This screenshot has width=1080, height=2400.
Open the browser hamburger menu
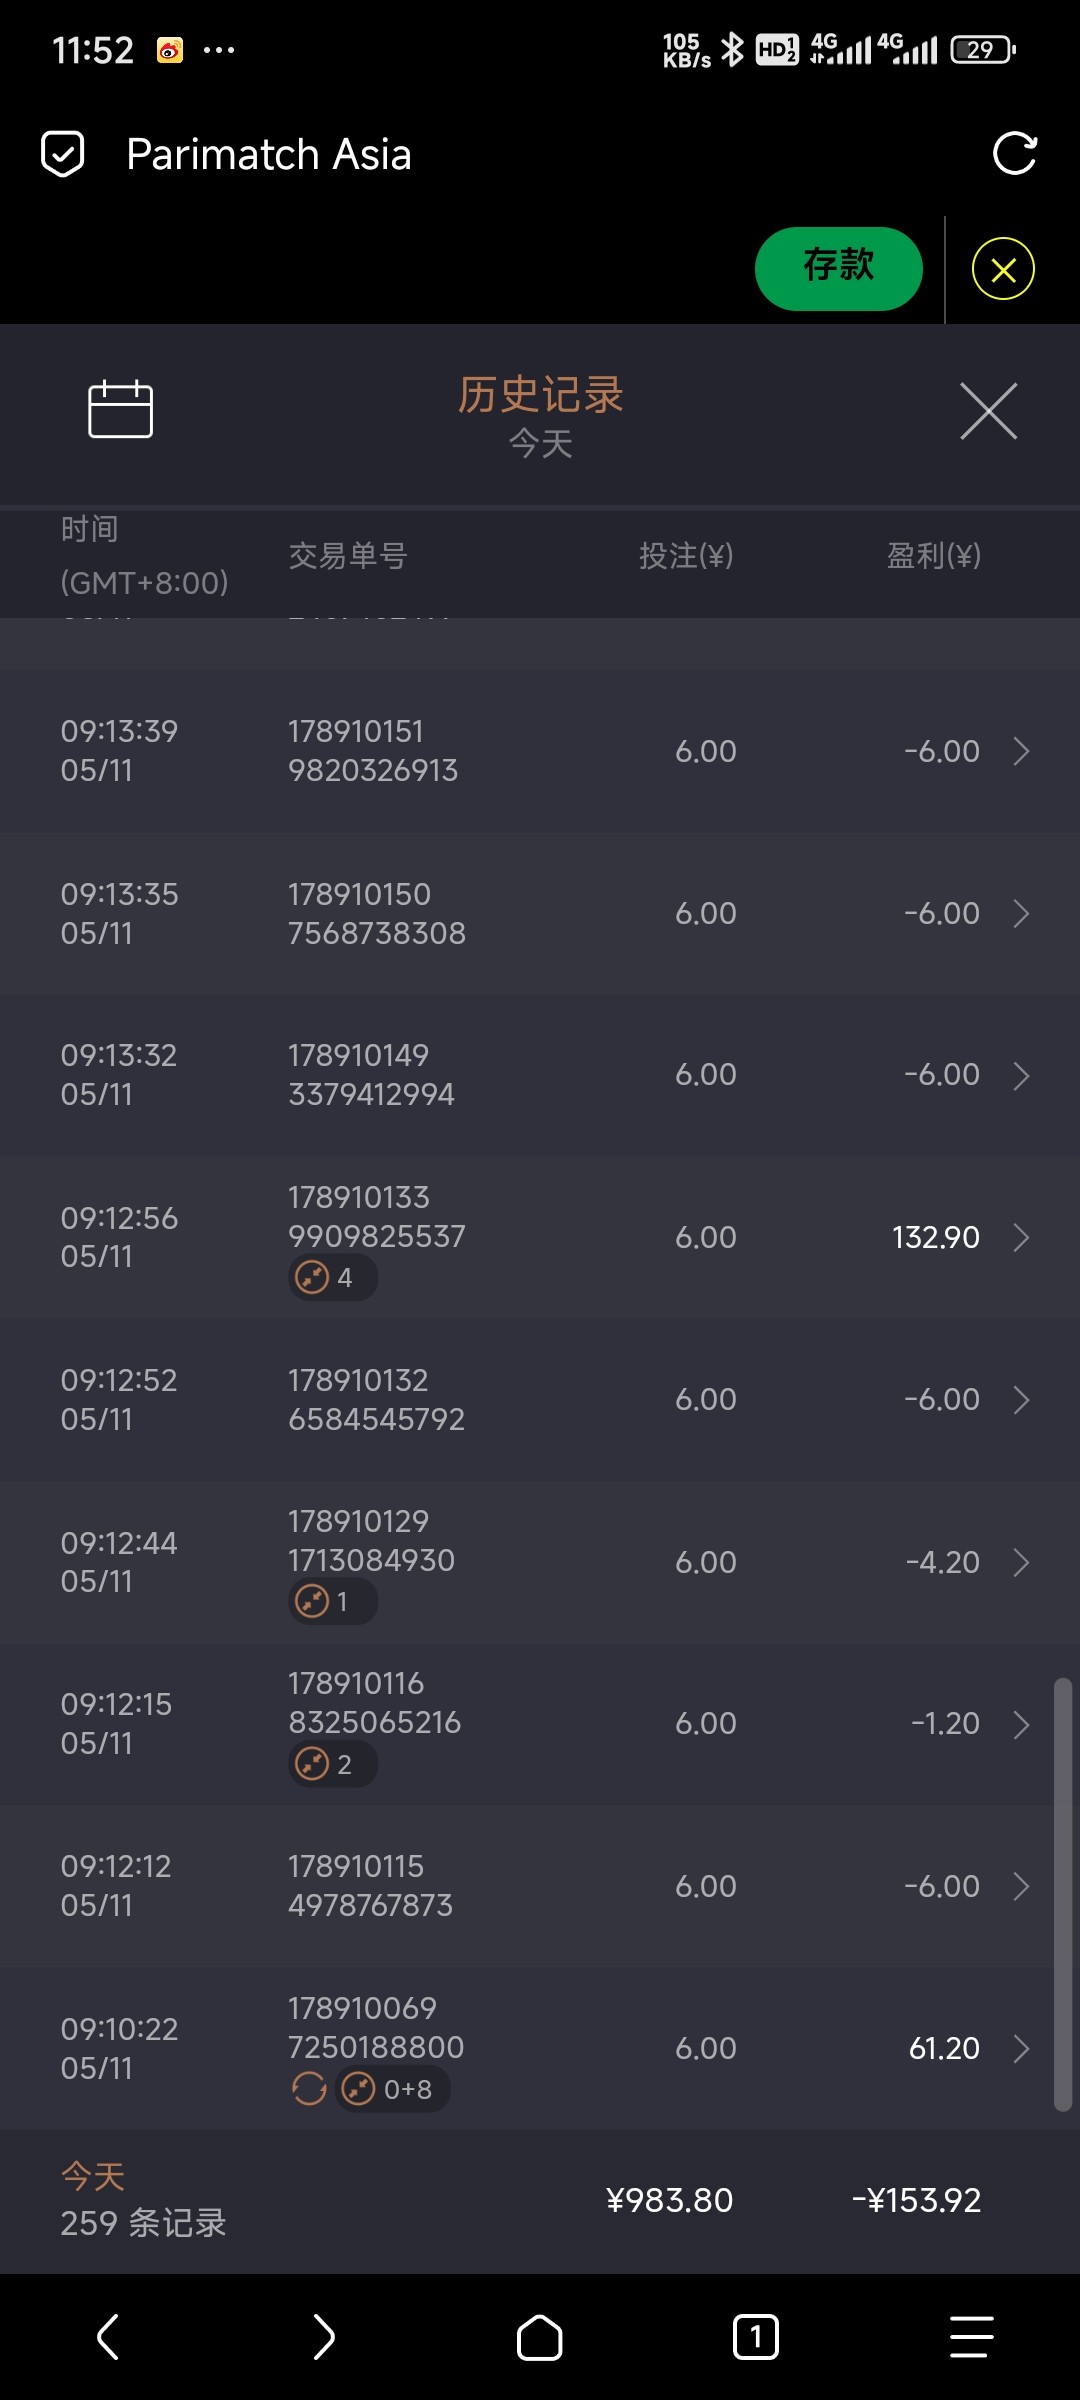(x=971, y=2337)
